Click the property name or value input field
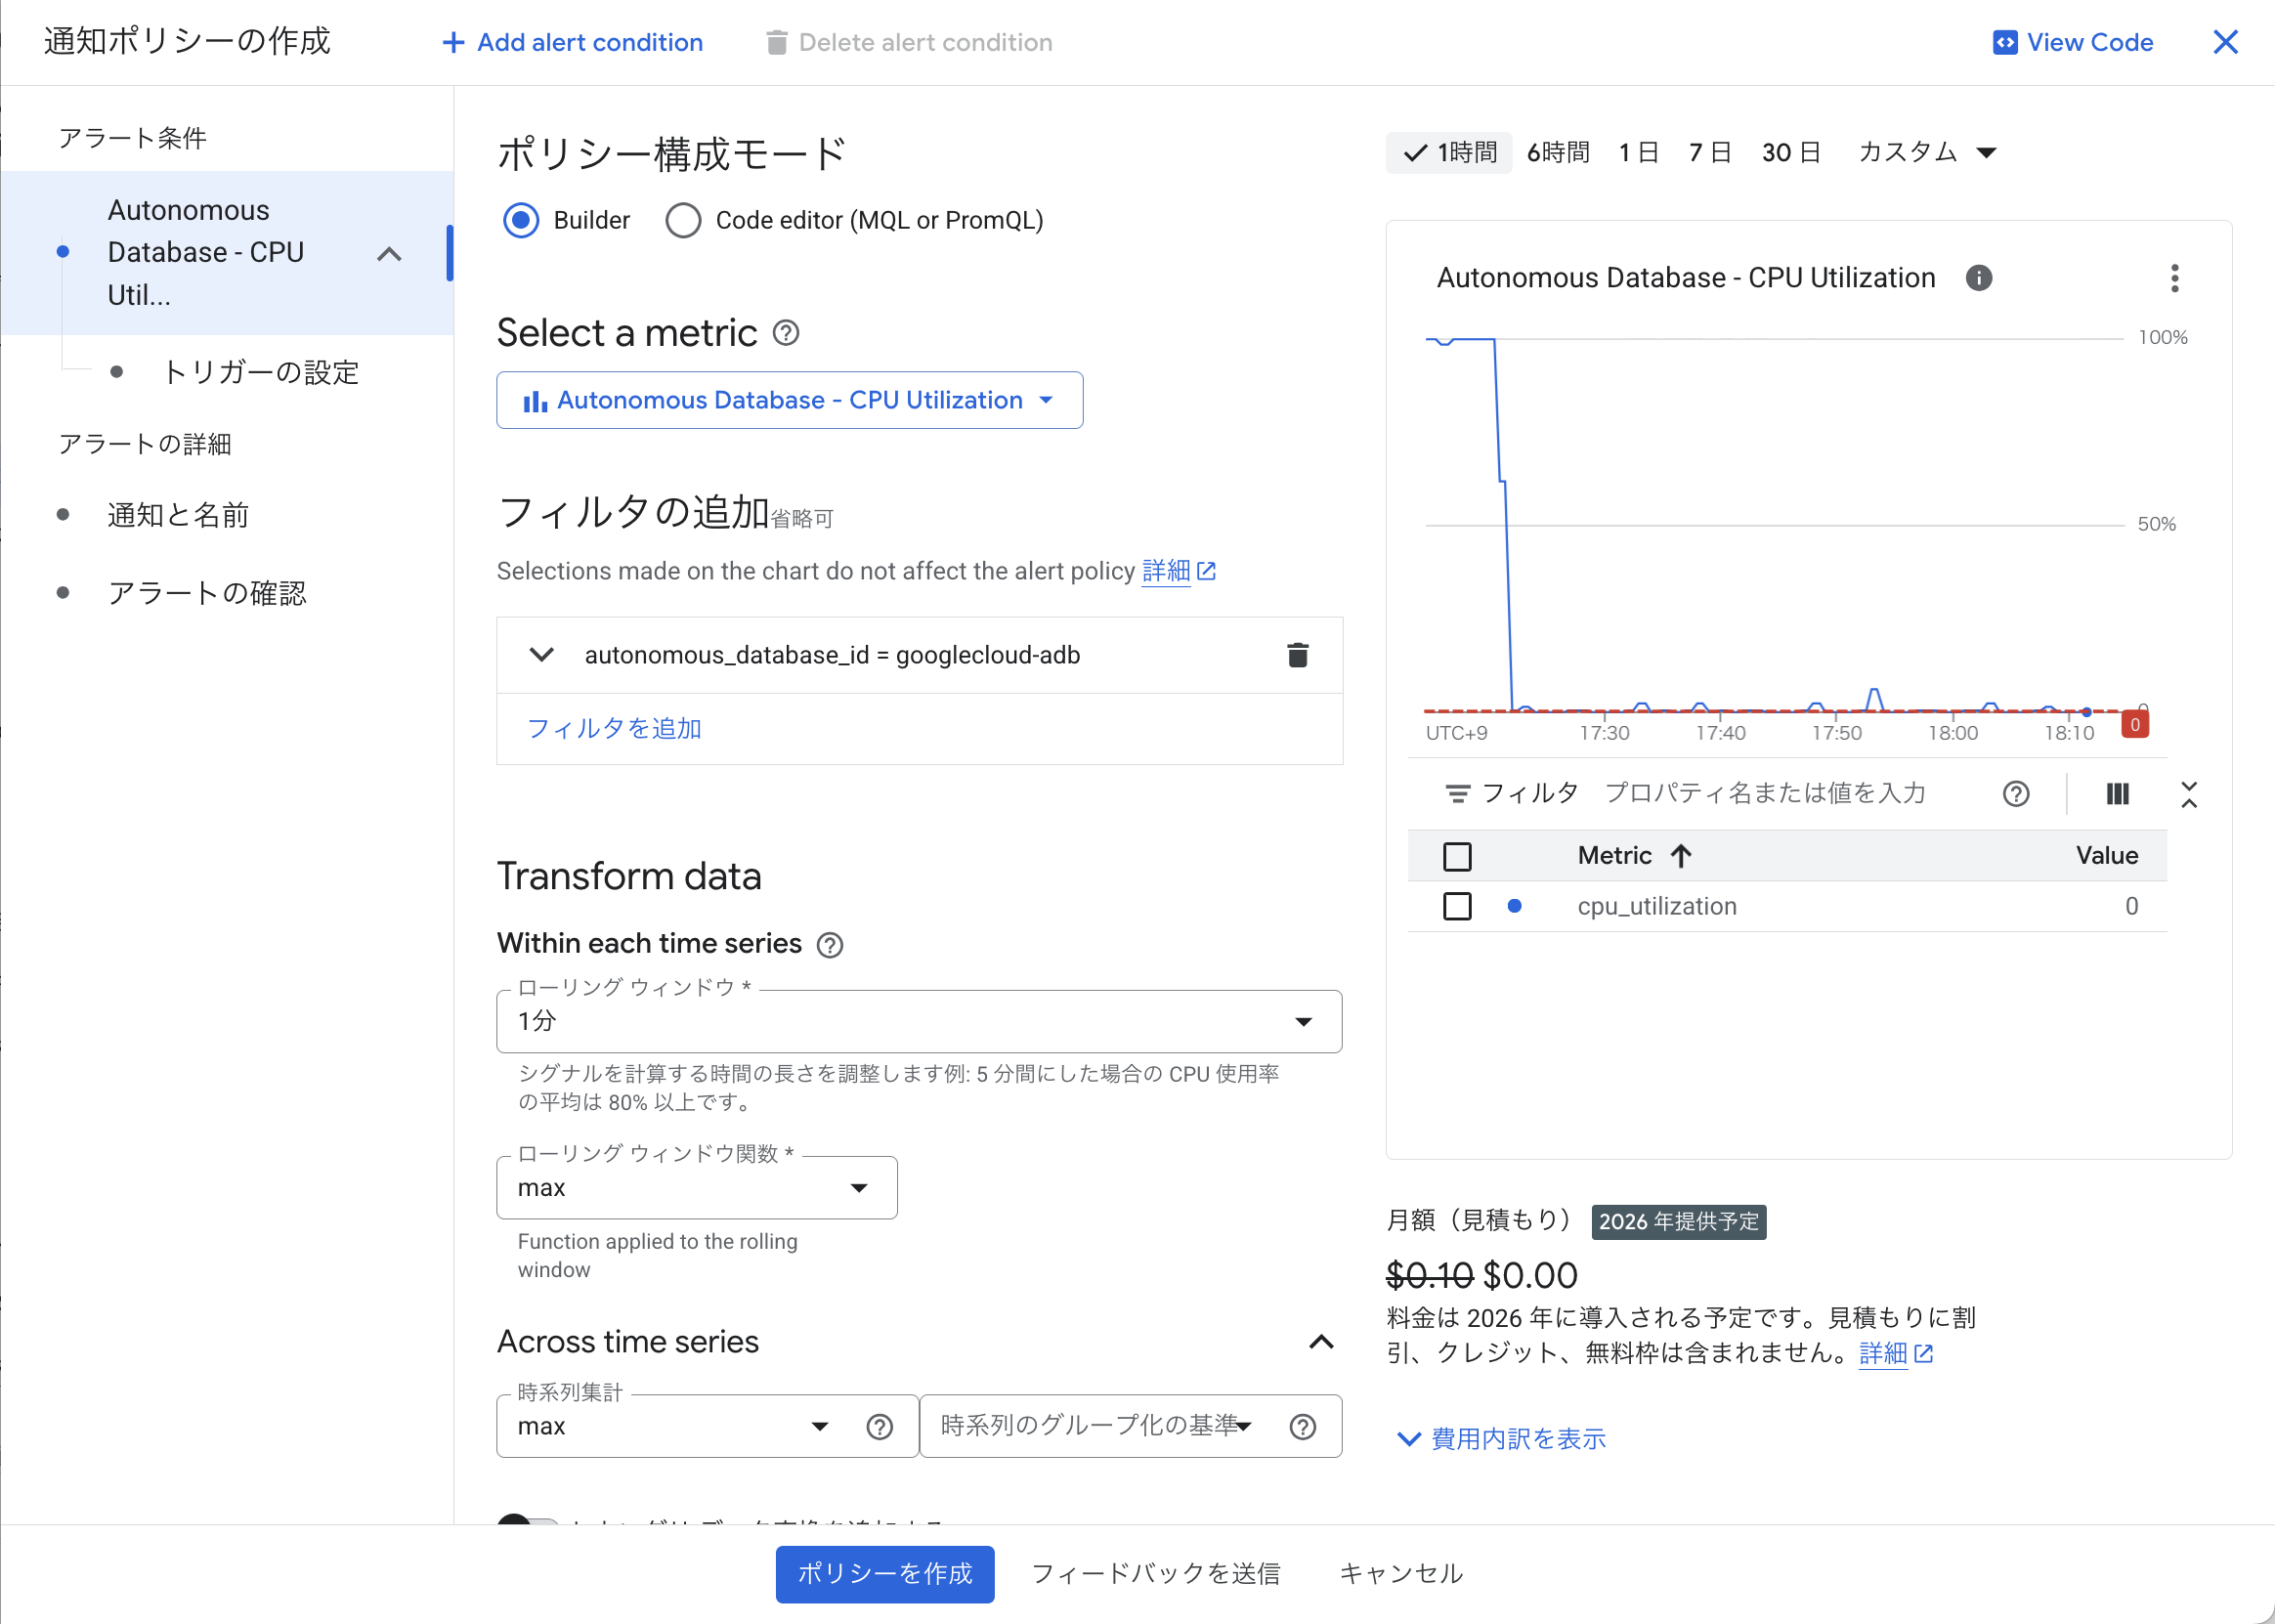 1765,792
